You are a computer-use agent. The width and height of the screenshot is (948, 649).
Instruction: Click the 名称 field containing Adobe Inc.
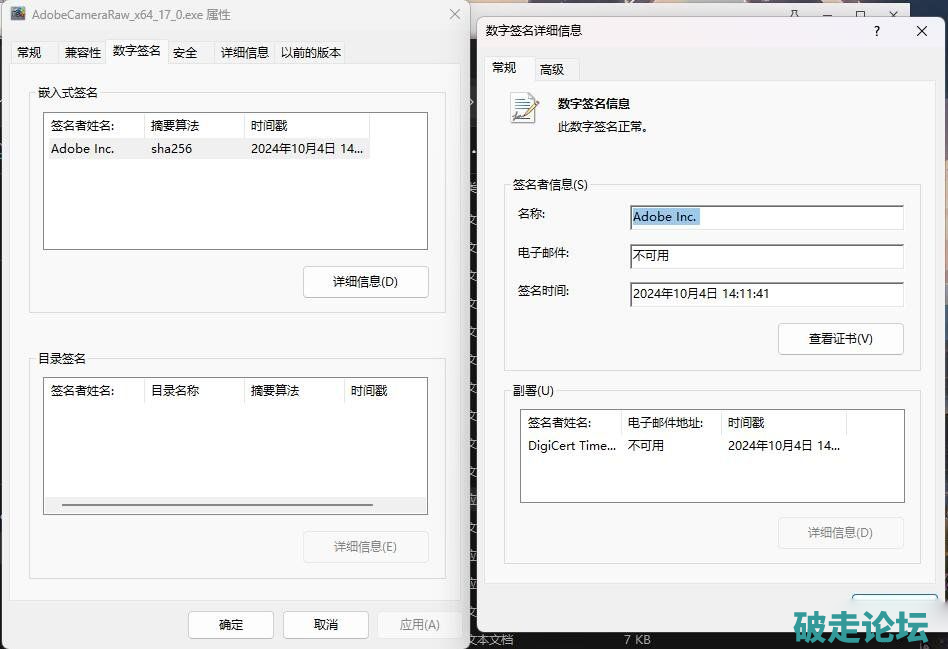(766, 217)
